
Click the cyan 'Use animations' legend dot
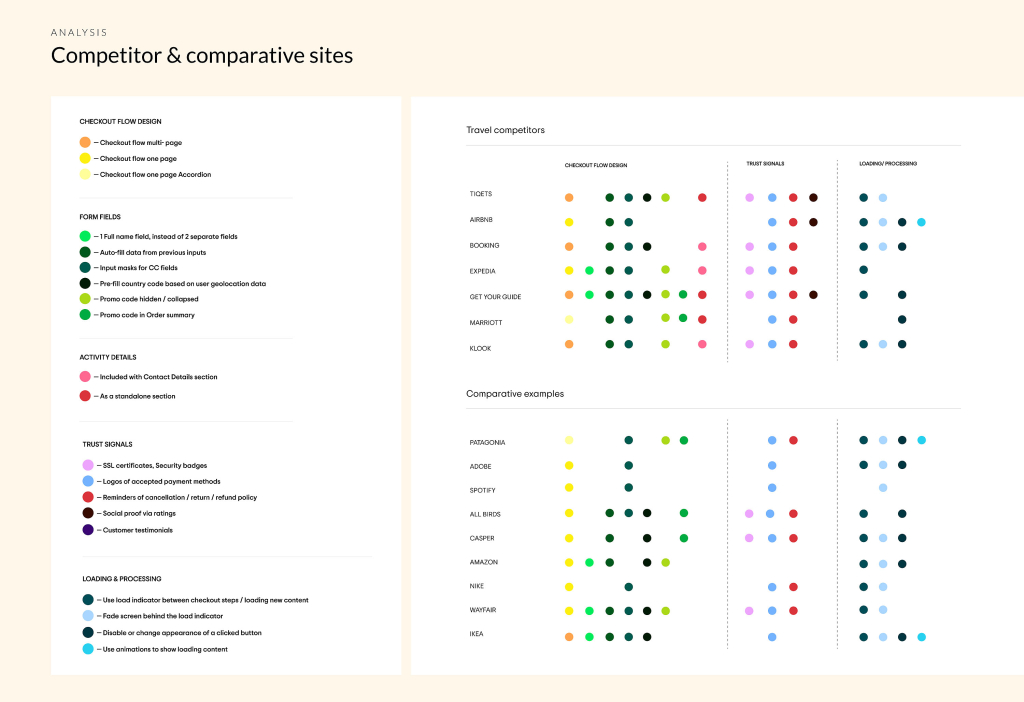88,649
